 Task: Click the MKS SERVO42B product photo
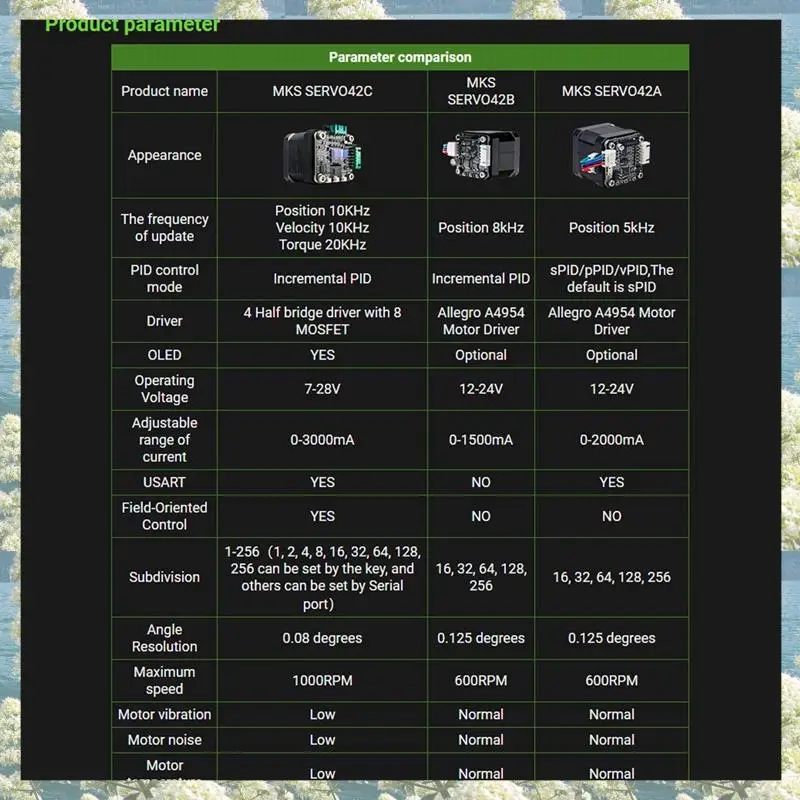coord(481,155)
